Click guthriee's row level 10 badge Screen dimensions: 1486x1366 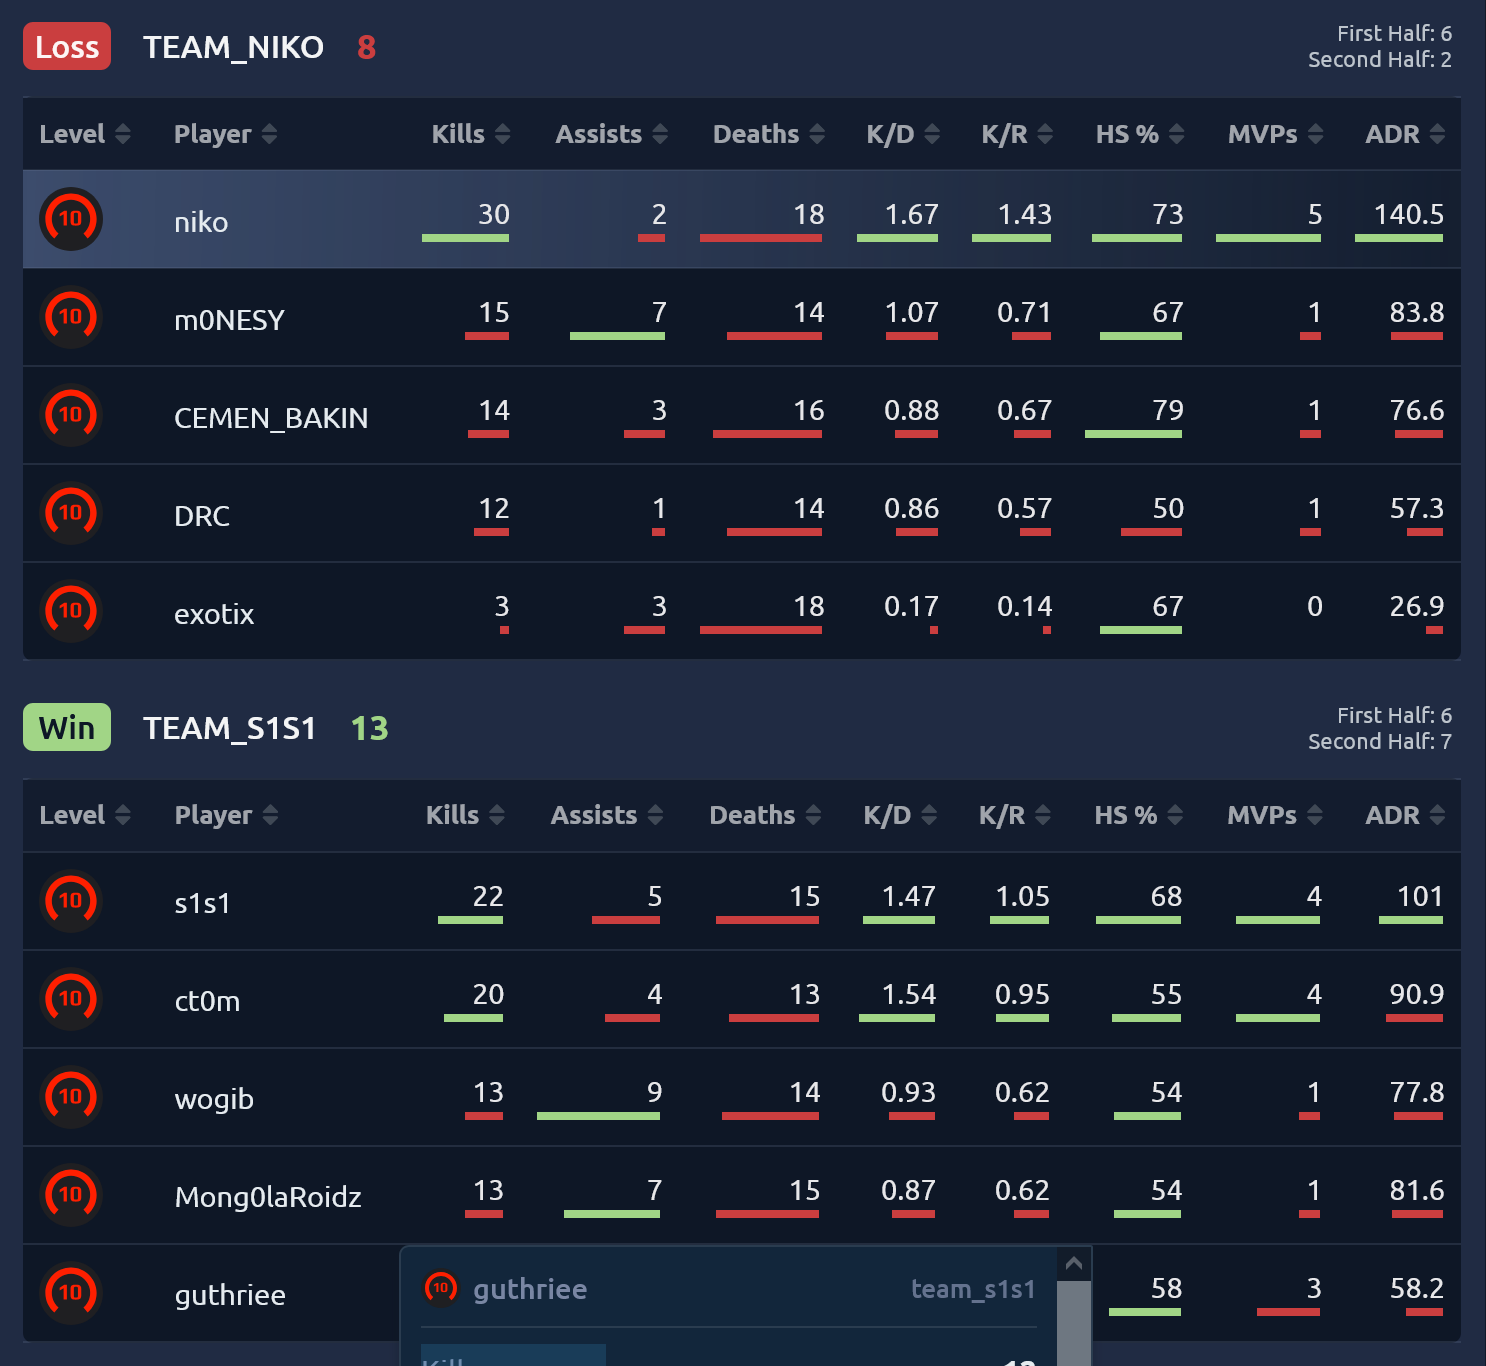click(x=71, y=1293)
